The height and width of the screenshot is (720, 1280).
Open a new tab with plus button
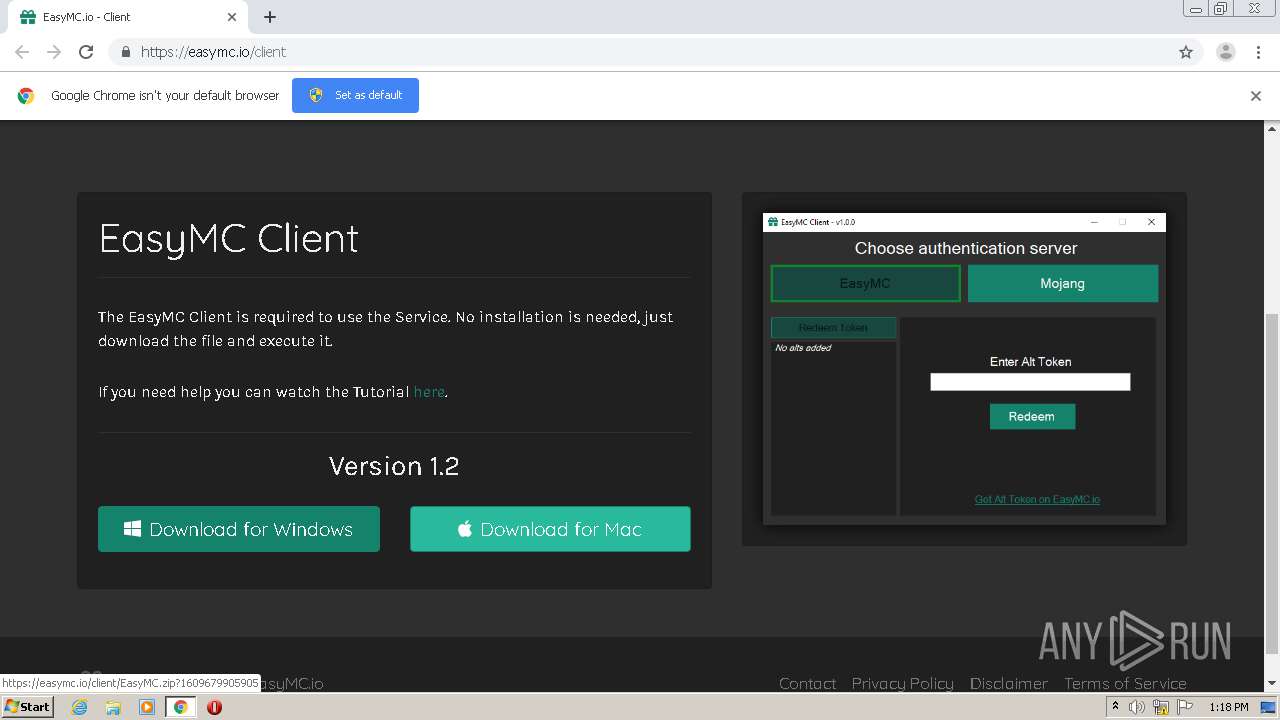(x=270, y=17)
